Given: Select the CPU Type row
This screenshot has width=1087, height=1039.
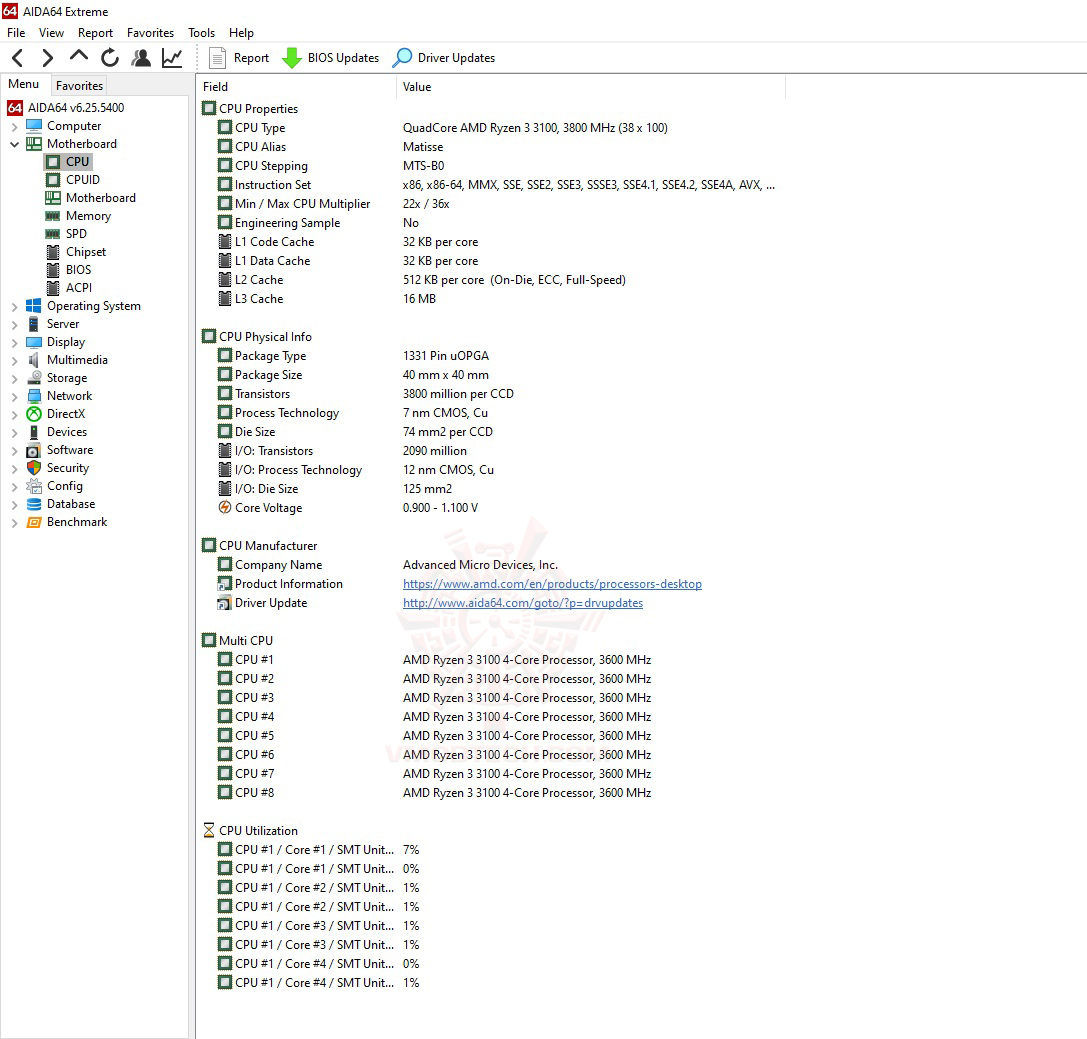Looking at the screenshot, I should pos(492,128).
